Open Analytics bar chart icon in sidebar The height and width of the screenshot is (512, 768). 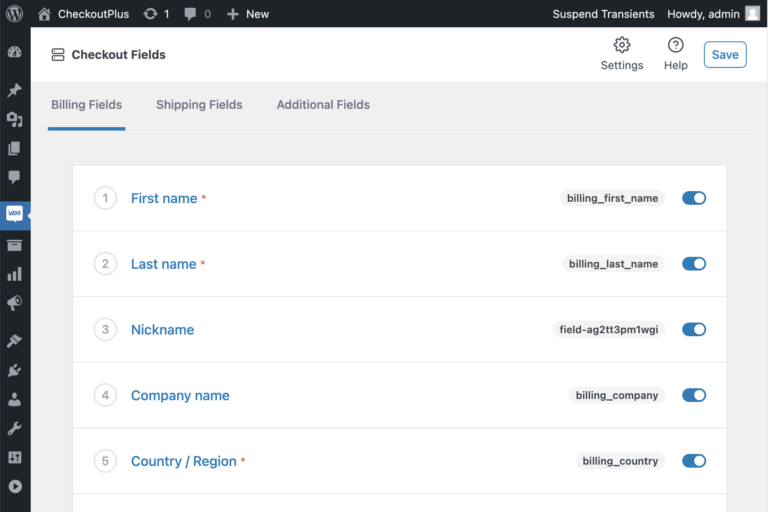coord(15,274)
